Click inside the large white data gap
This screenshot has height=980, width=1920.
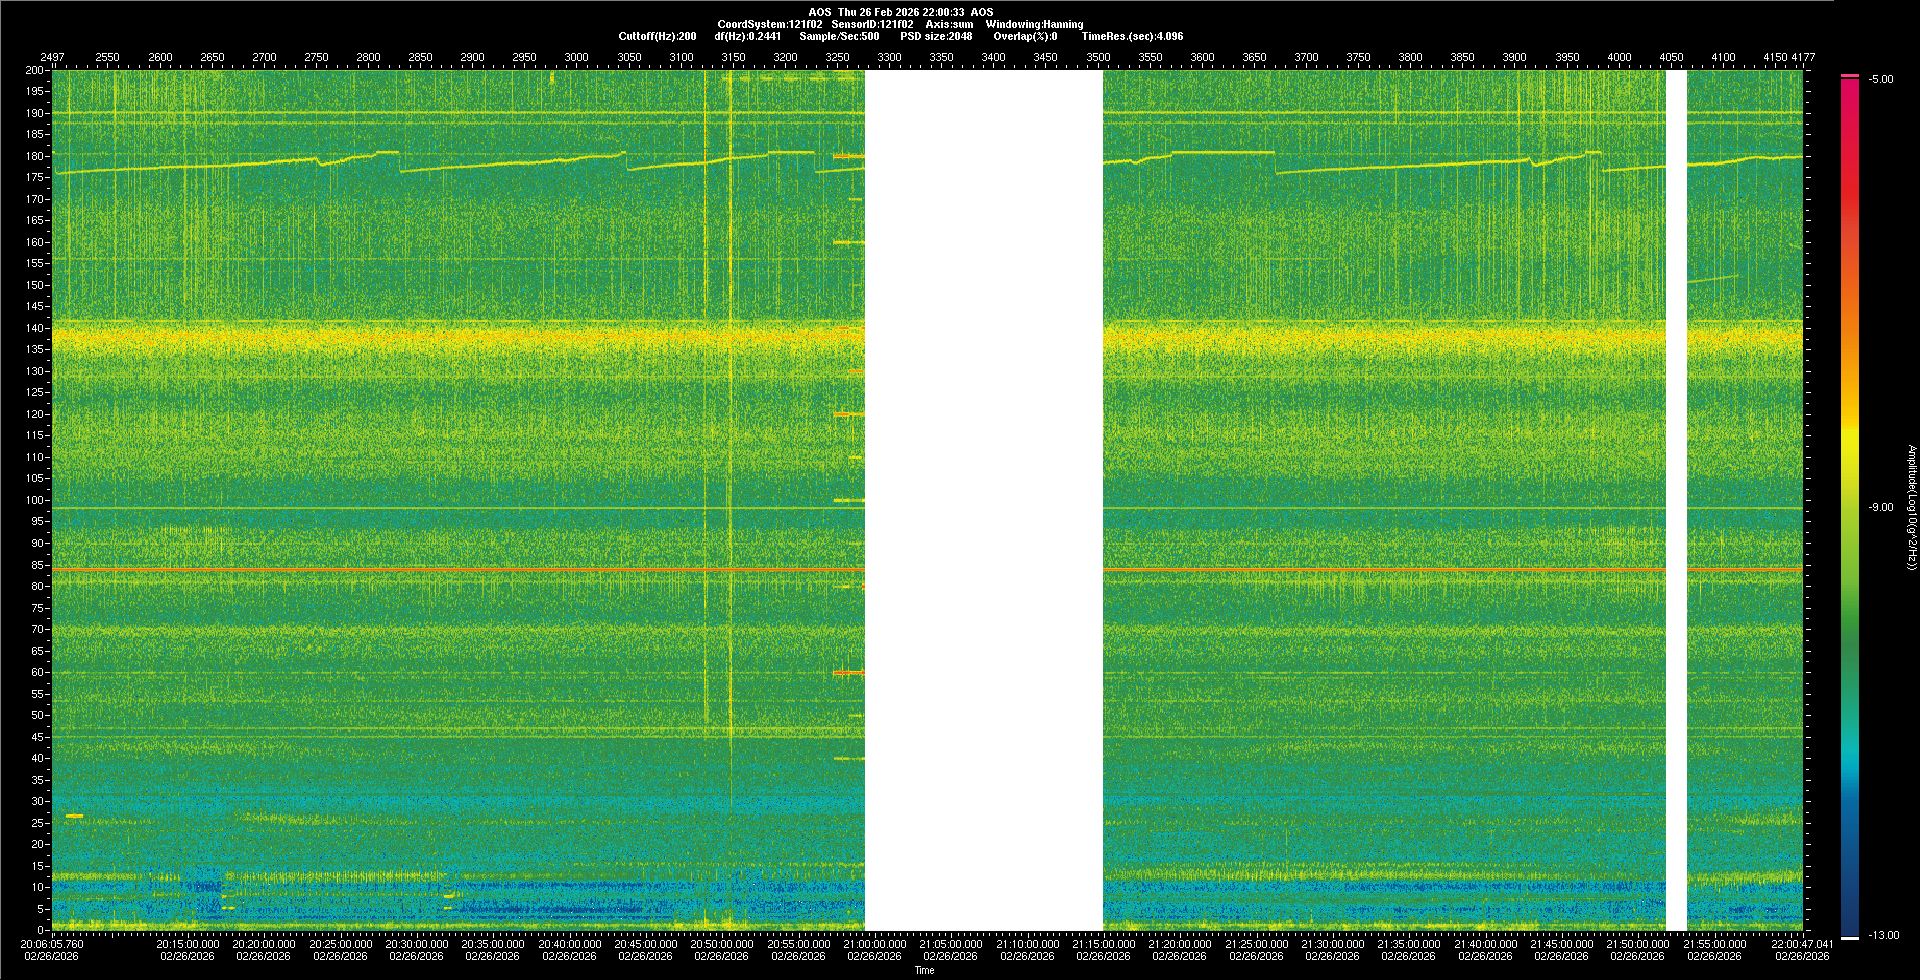[x=983, y=500]
